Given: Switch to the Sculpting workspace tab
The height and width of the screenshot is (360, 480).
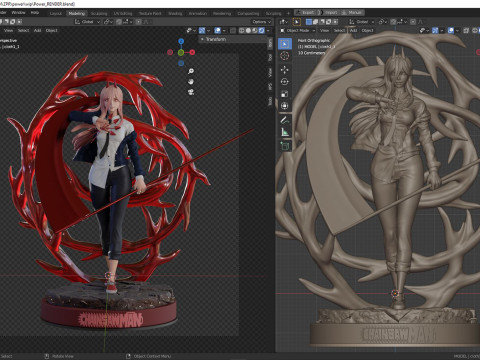Looking at the screenshot, I should 99,13.
